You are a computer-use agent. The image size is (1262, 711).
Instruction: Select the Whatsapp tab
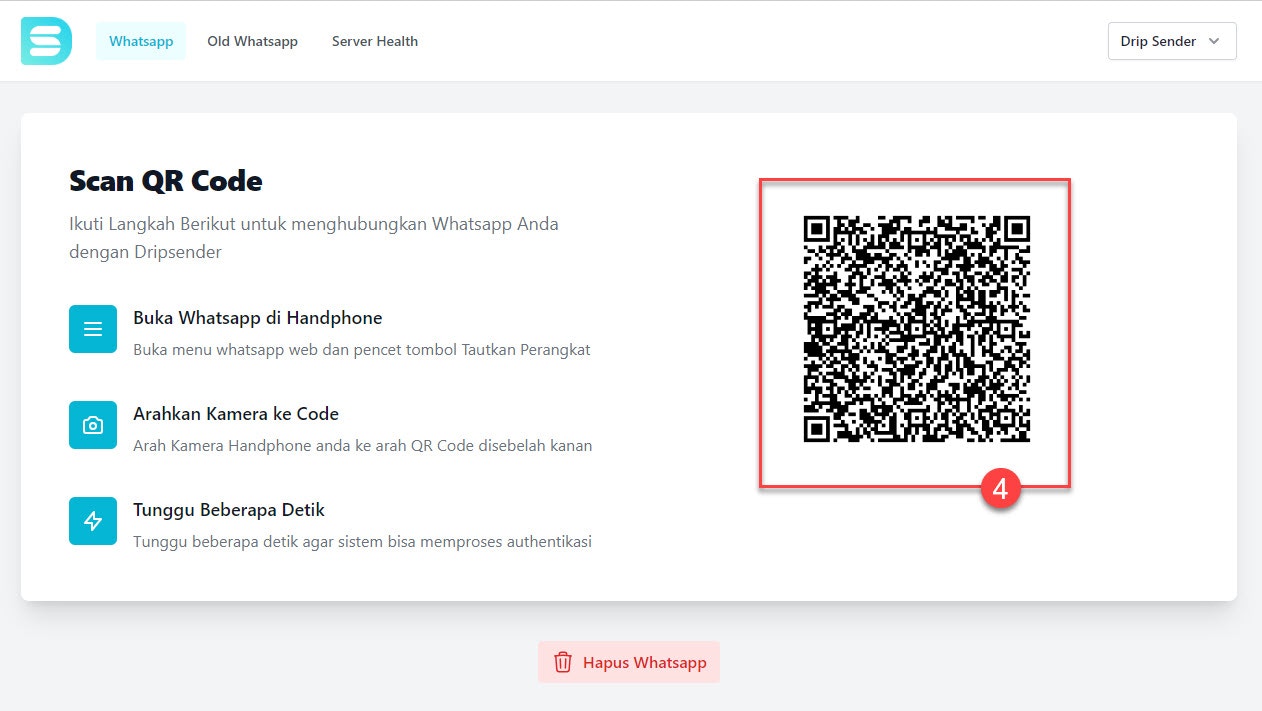tap(140, 41)
